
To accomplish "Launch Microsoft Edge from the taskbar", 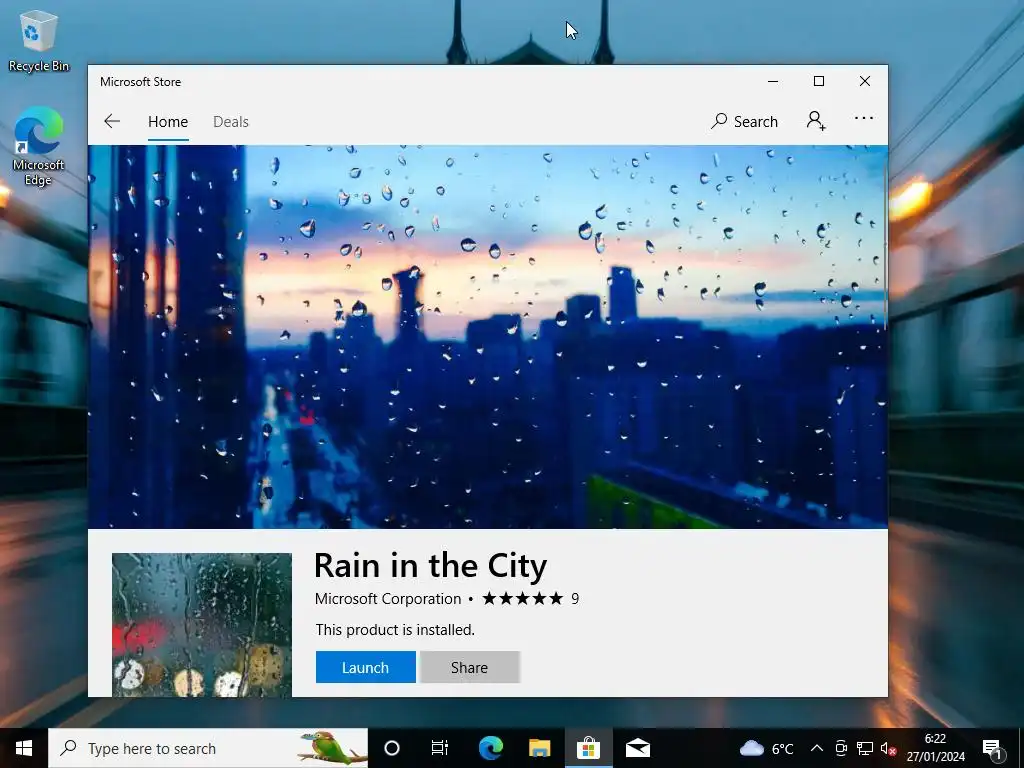I will coord(490,748).
